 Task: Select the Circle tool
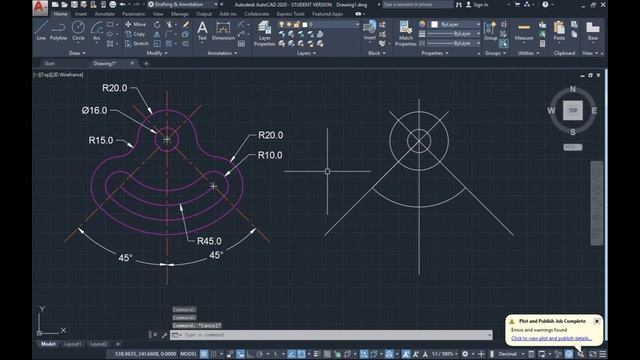click(x=78, y=31)
